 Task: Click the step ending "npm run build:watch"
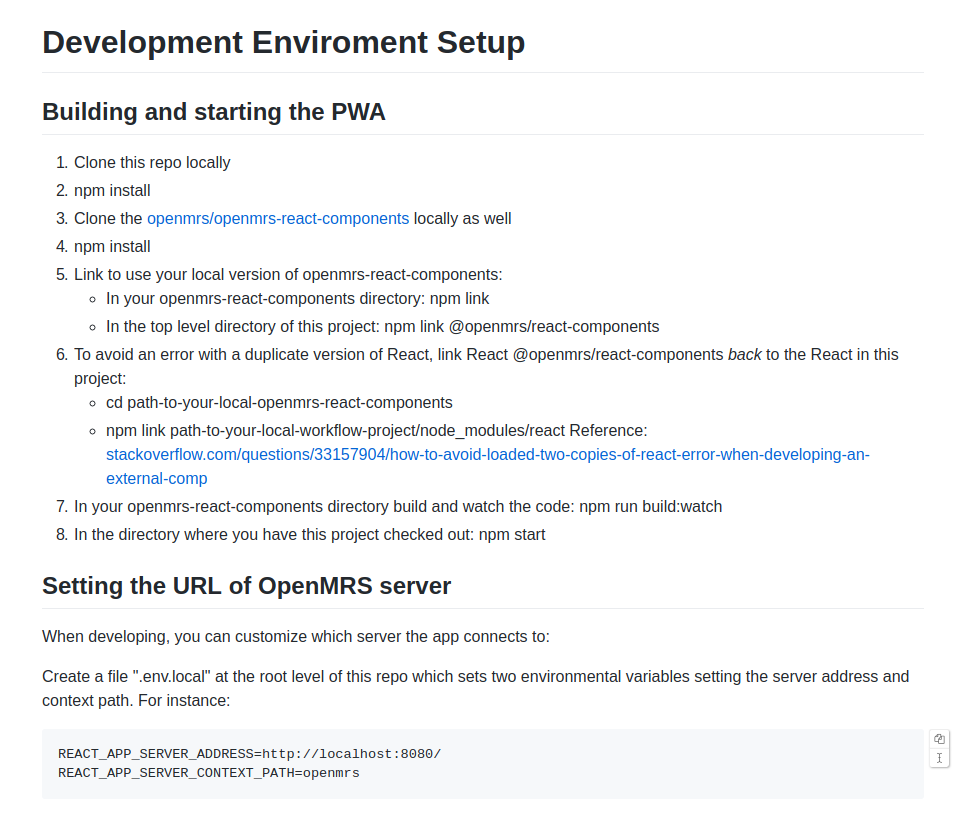(398, 506)
